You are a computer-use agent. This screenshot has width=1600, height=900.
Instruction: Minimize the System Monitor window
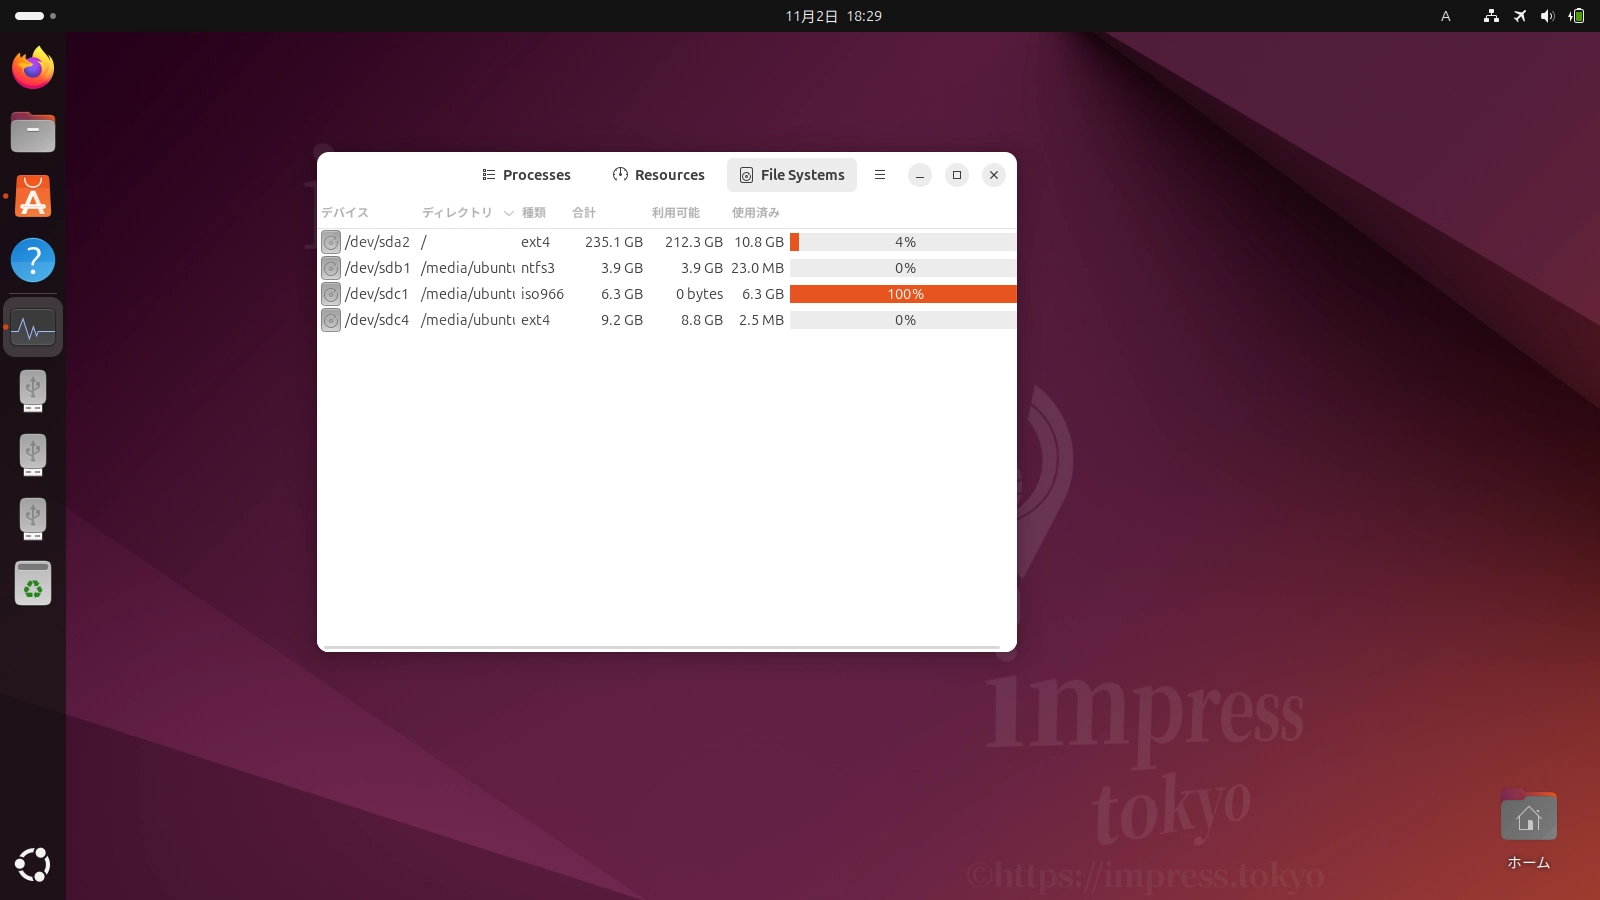pyautogui.click(x=920, y=175)
